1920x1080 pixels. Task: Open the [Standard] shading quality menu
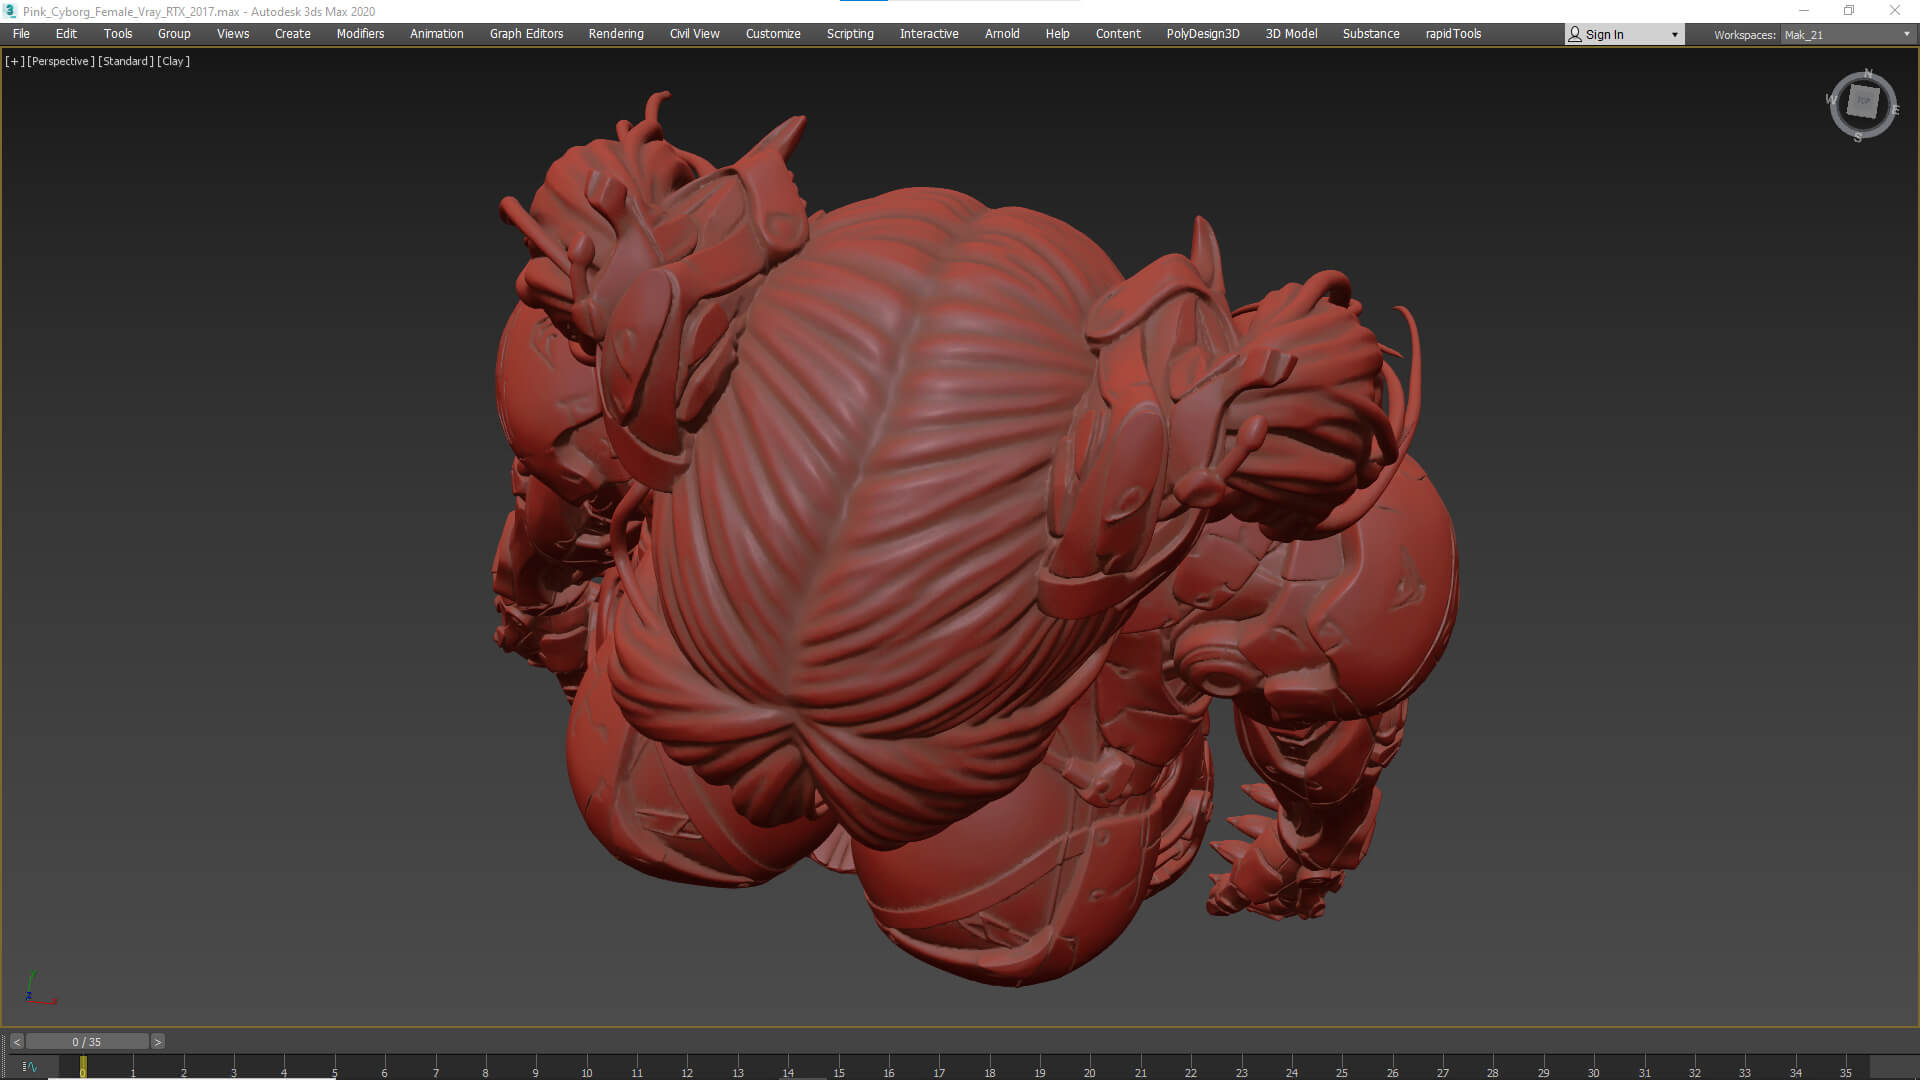coord(126,61)
